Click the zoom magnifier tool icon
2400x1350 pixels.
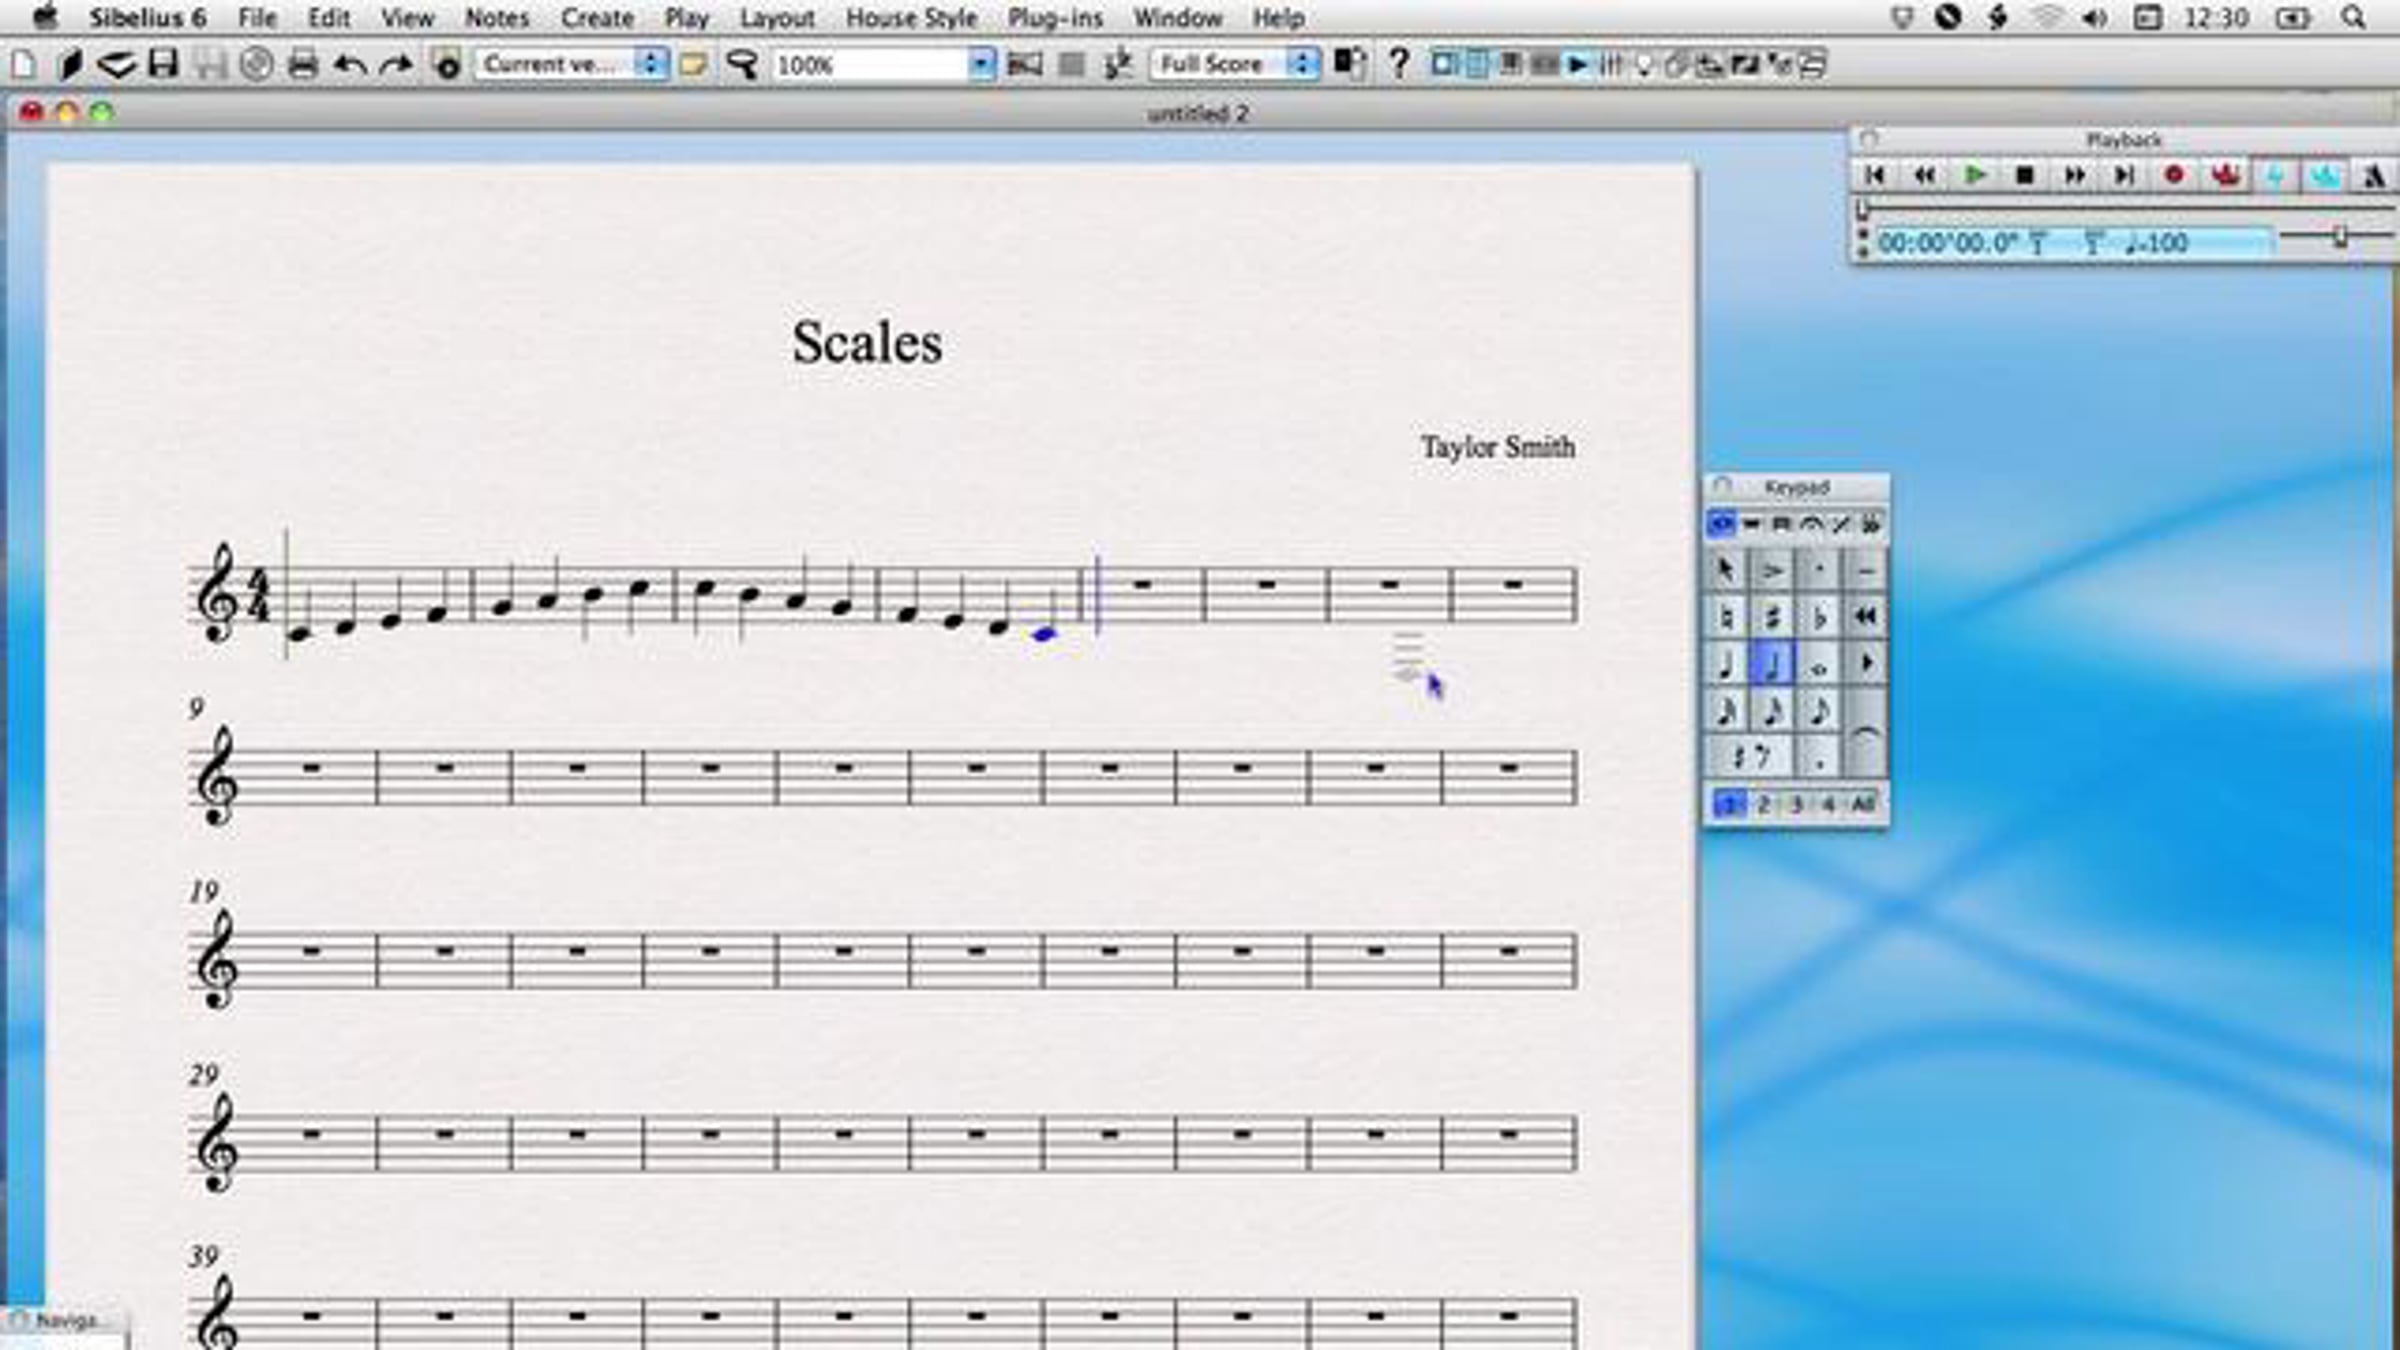(742, 65)
